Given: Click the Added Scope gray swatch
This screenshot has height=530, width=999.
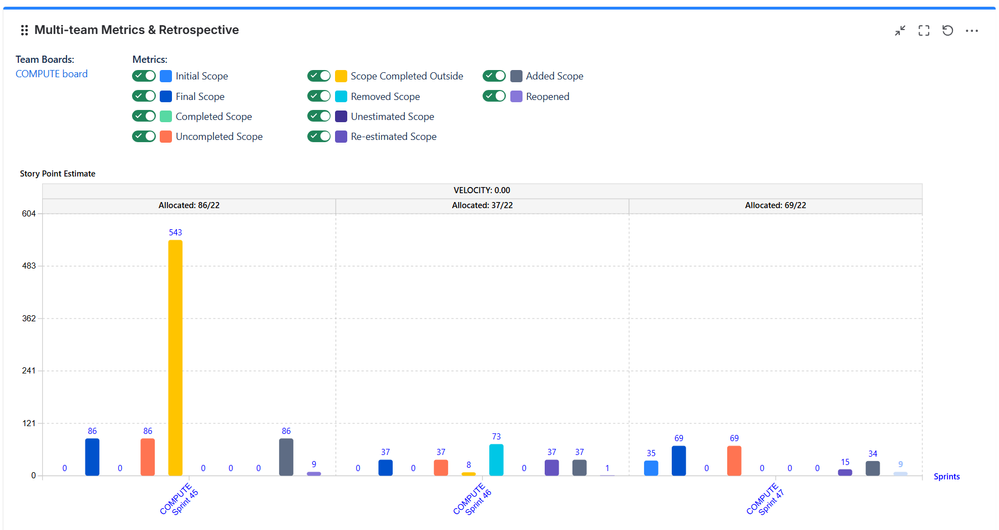Looking at the screenshot, I should pos(516,76).
